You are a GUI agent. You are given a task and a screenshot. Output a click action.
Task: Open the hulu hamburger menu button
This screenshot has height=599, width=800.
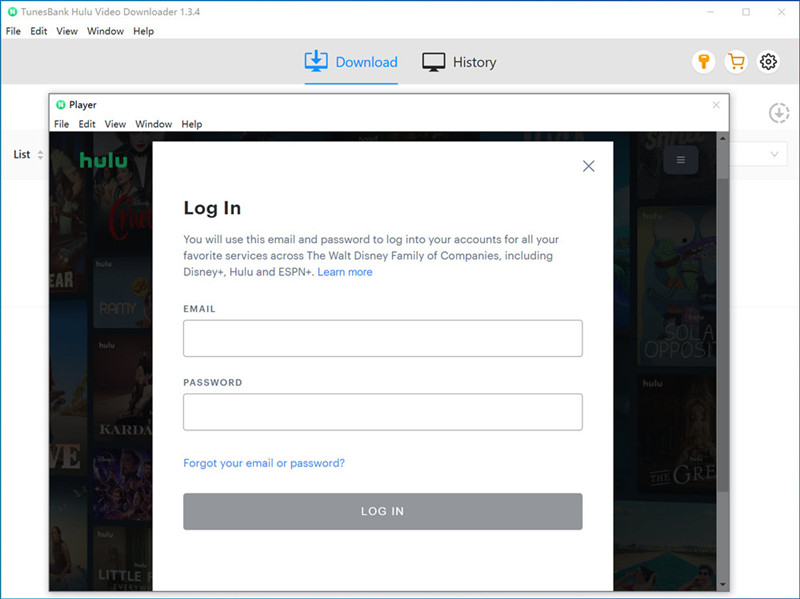[681, 160]
